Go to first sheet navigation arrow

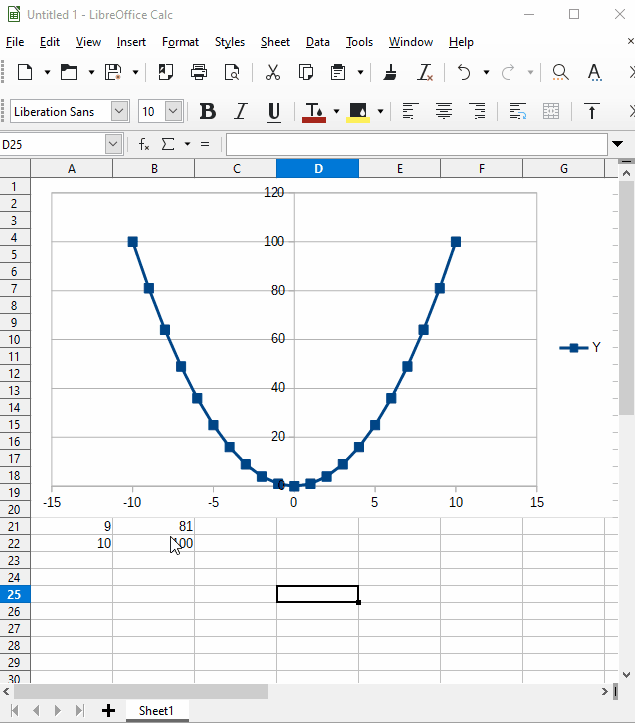tap(14, 711)
